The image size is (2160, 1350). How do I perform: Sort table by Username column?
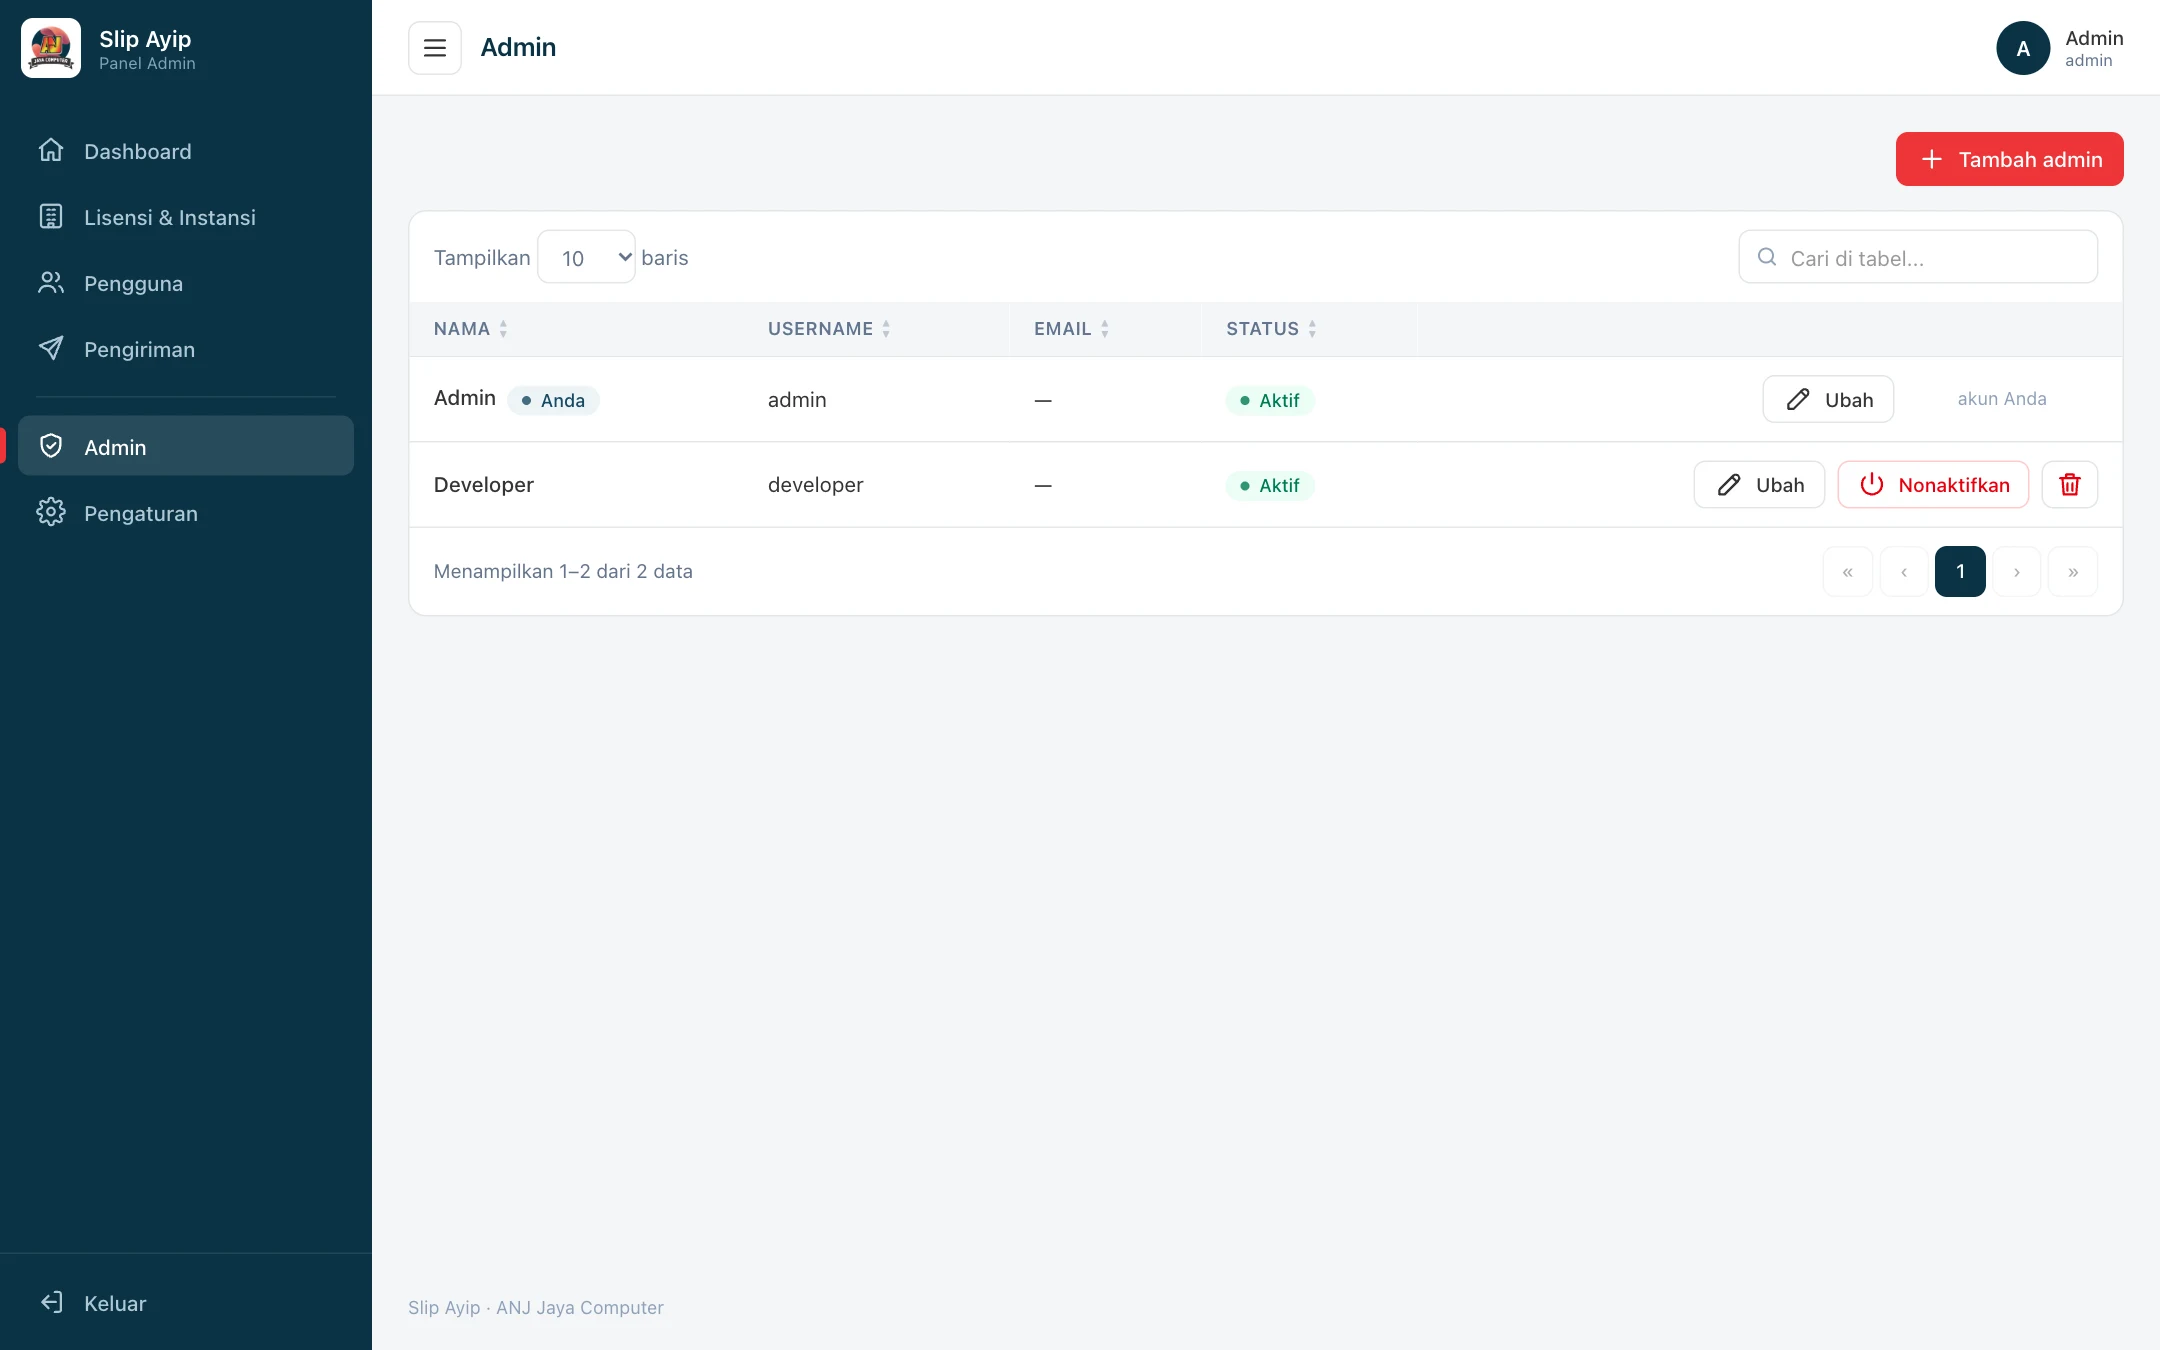coord(829,329)
